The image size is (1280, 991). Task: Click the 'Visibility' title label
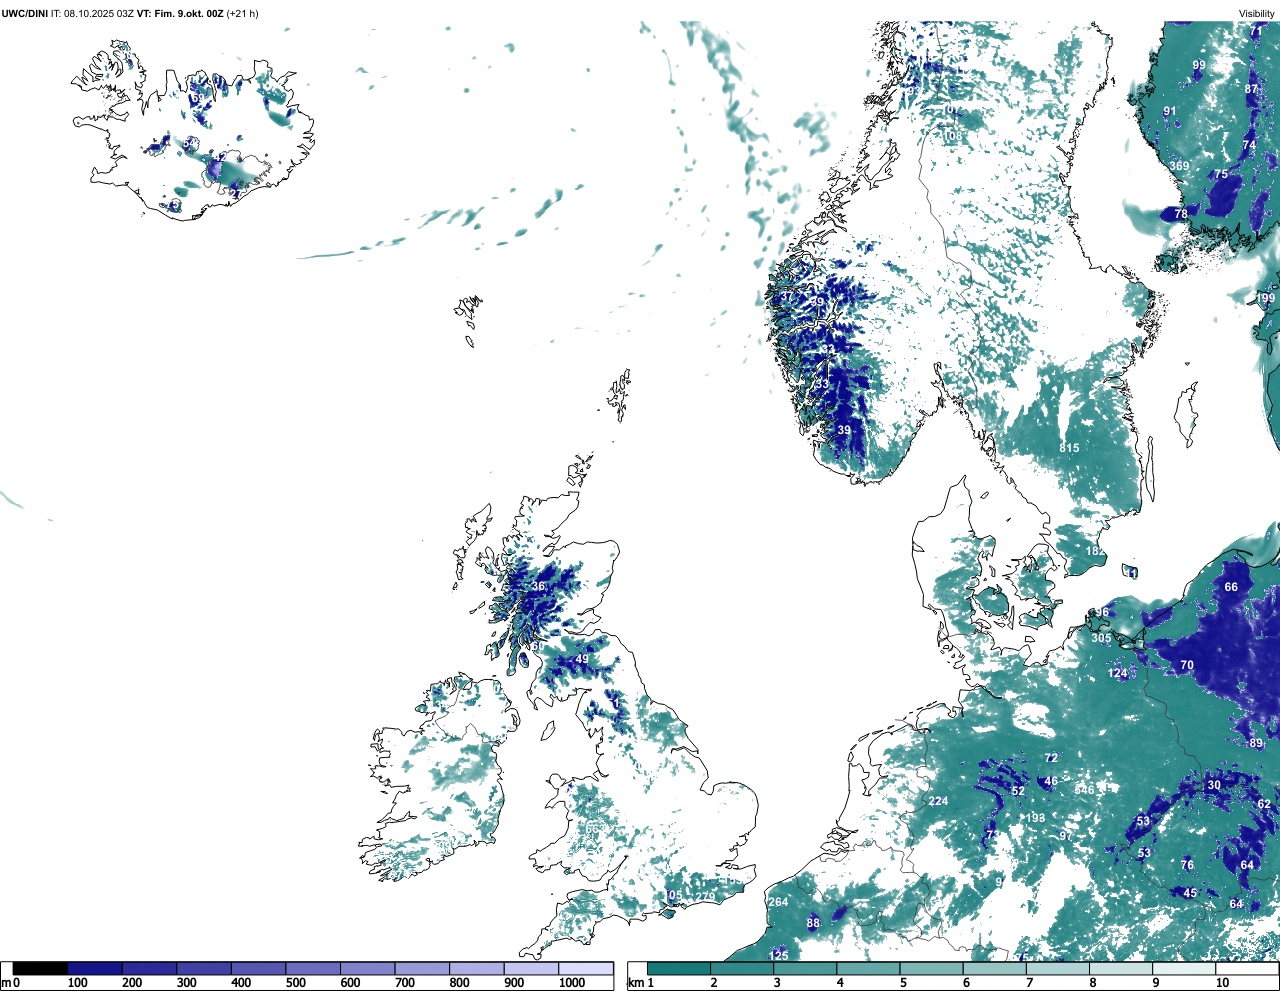click(x=1257, y=14)
